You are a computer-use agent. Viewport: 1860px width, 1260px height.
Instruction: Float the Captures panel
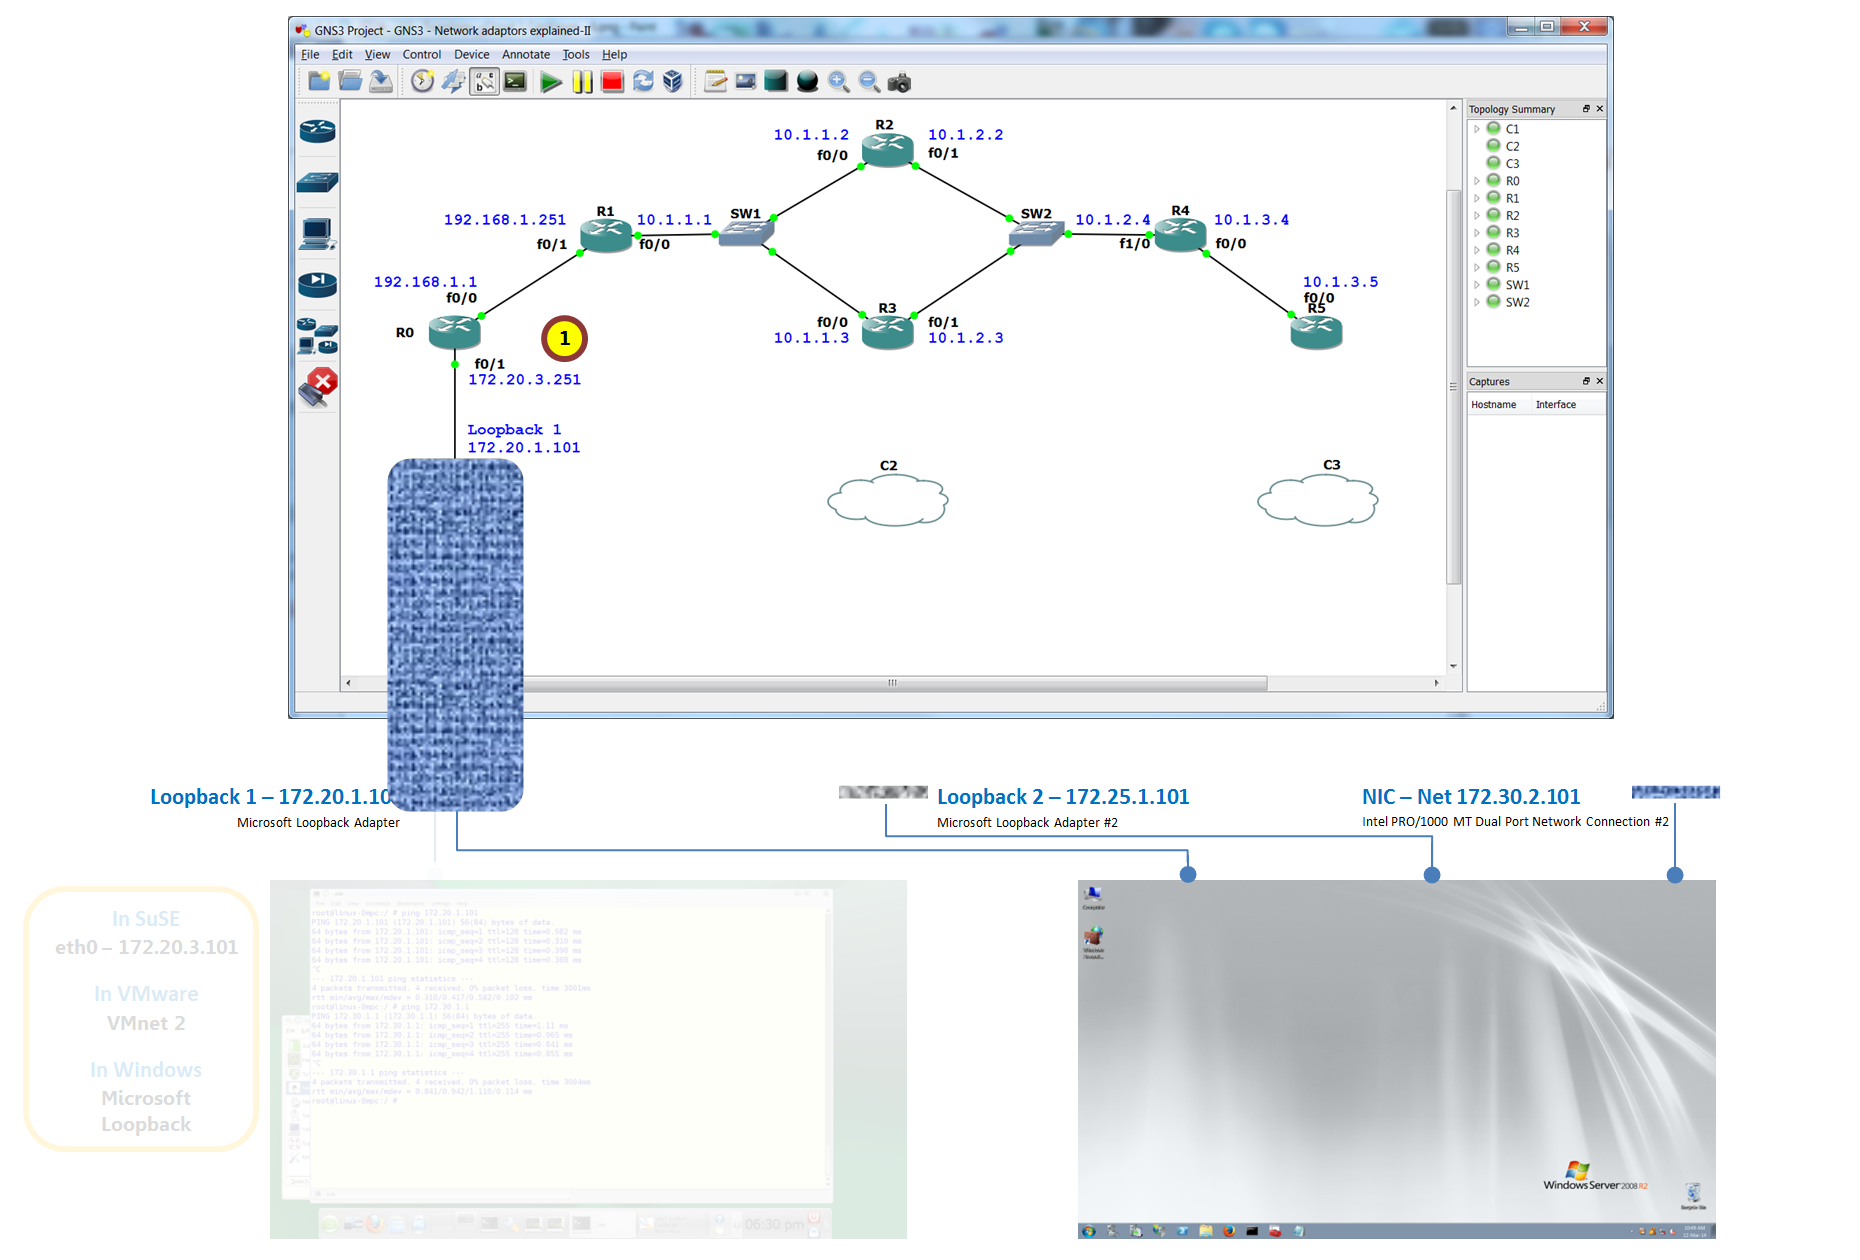point(1586,381)
